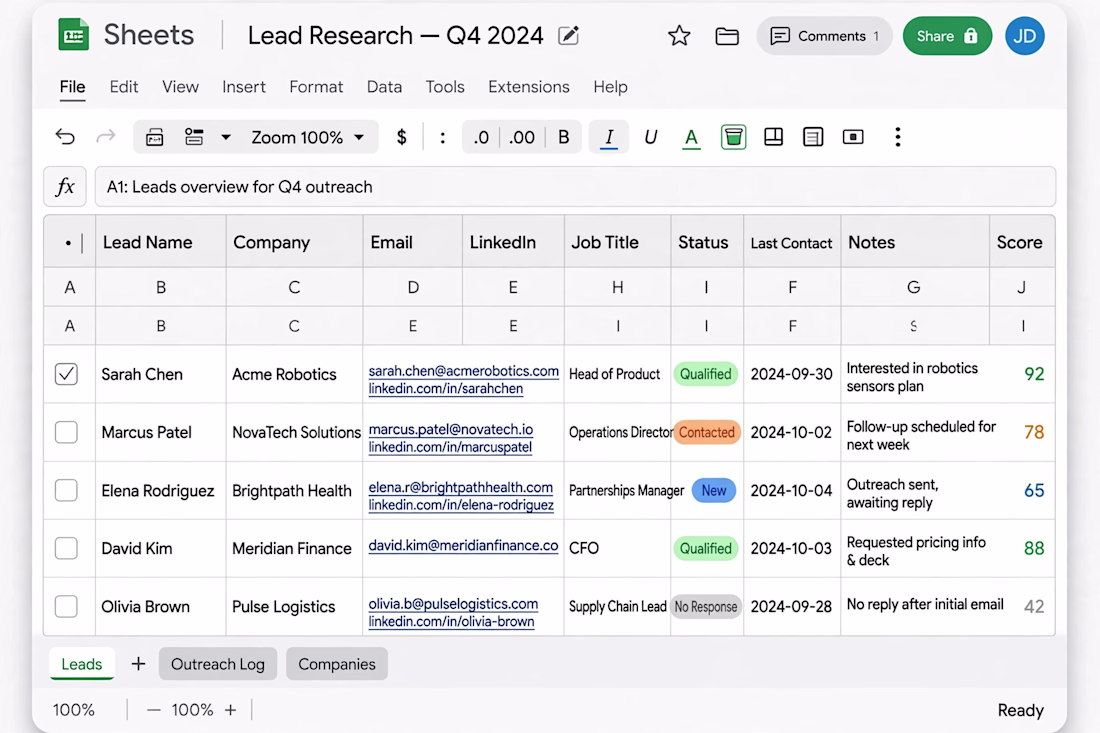
Task: Check the Olivia Brown row checkbox
Action: coord(67,607)
